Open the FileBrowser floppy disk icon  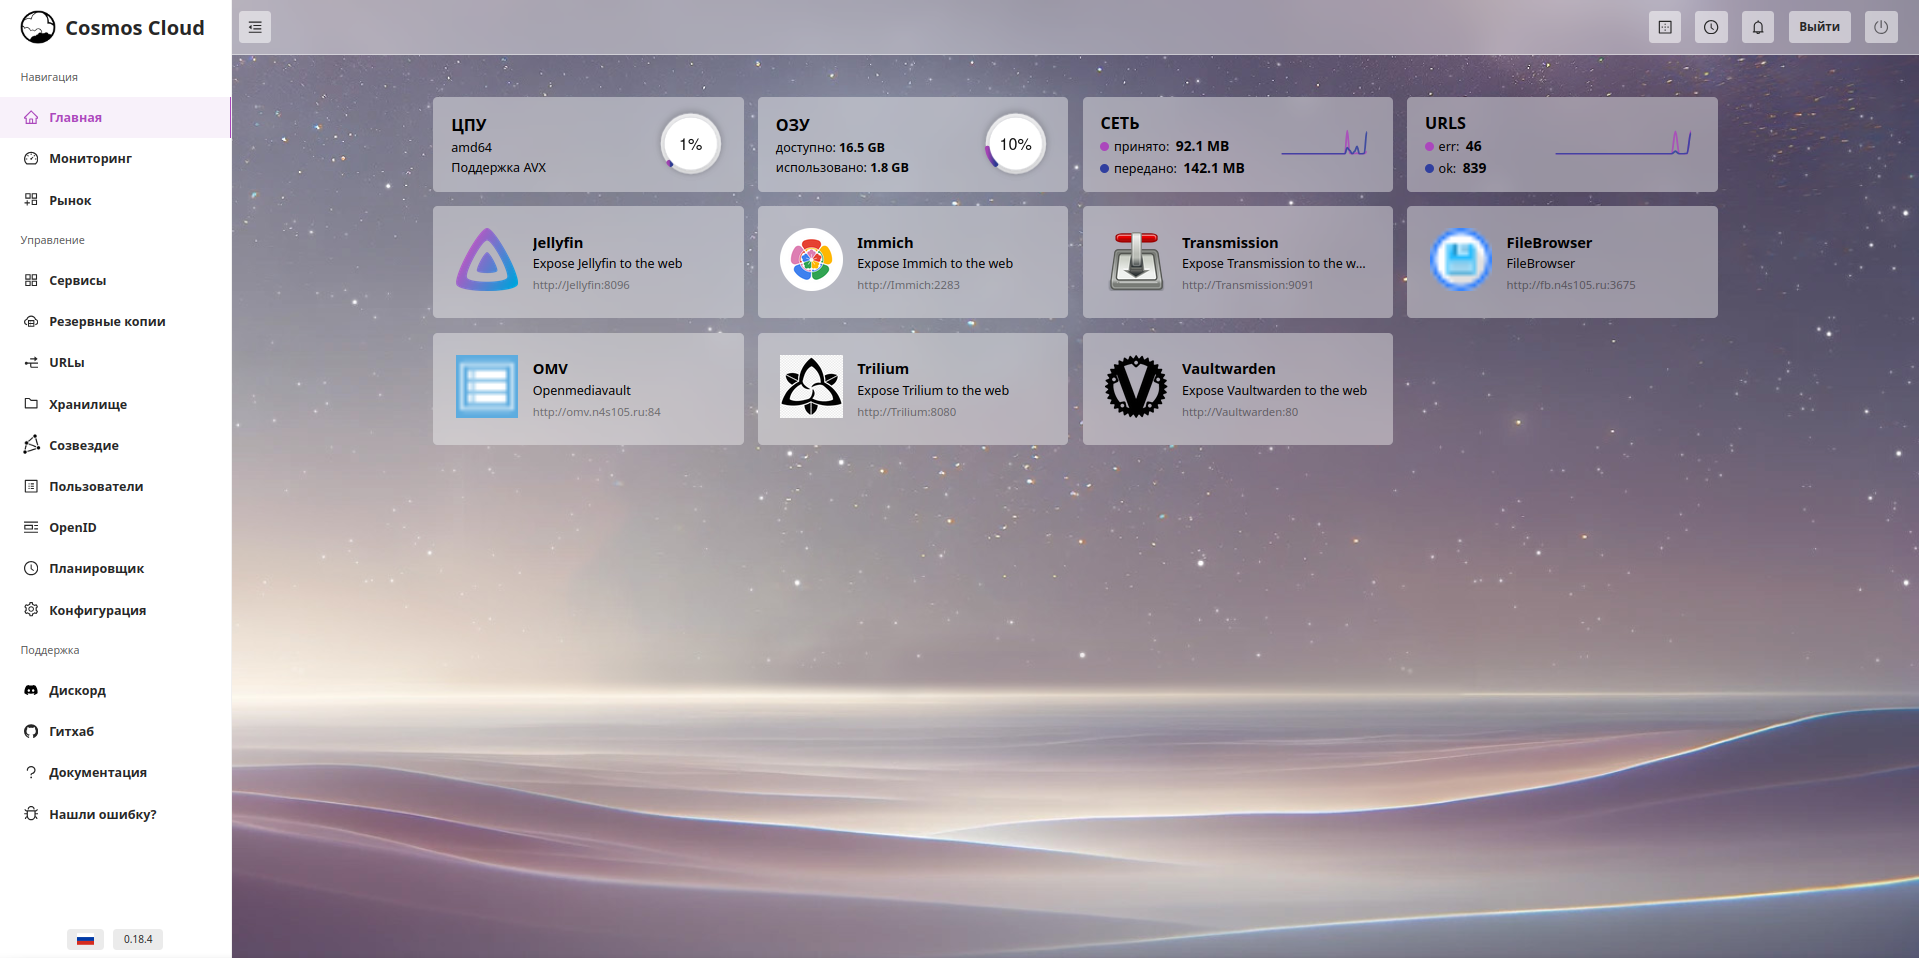point(1460,260)
